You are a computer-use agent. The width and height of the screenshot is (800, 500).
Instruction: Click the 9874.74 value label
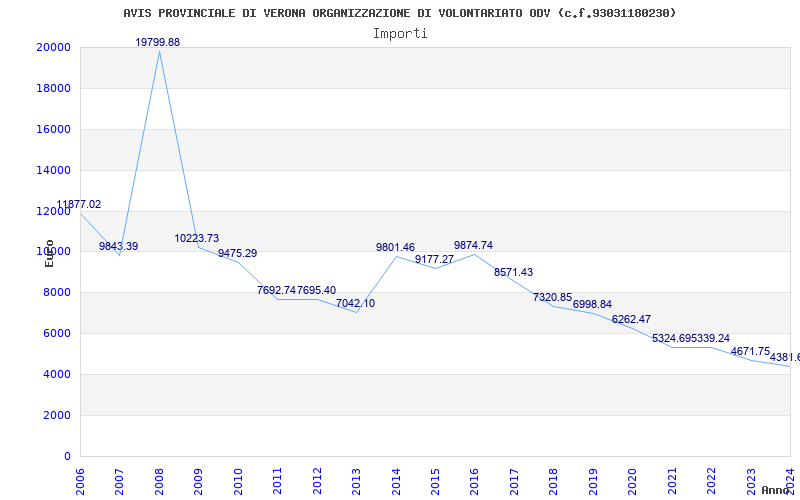click(473, 245)
